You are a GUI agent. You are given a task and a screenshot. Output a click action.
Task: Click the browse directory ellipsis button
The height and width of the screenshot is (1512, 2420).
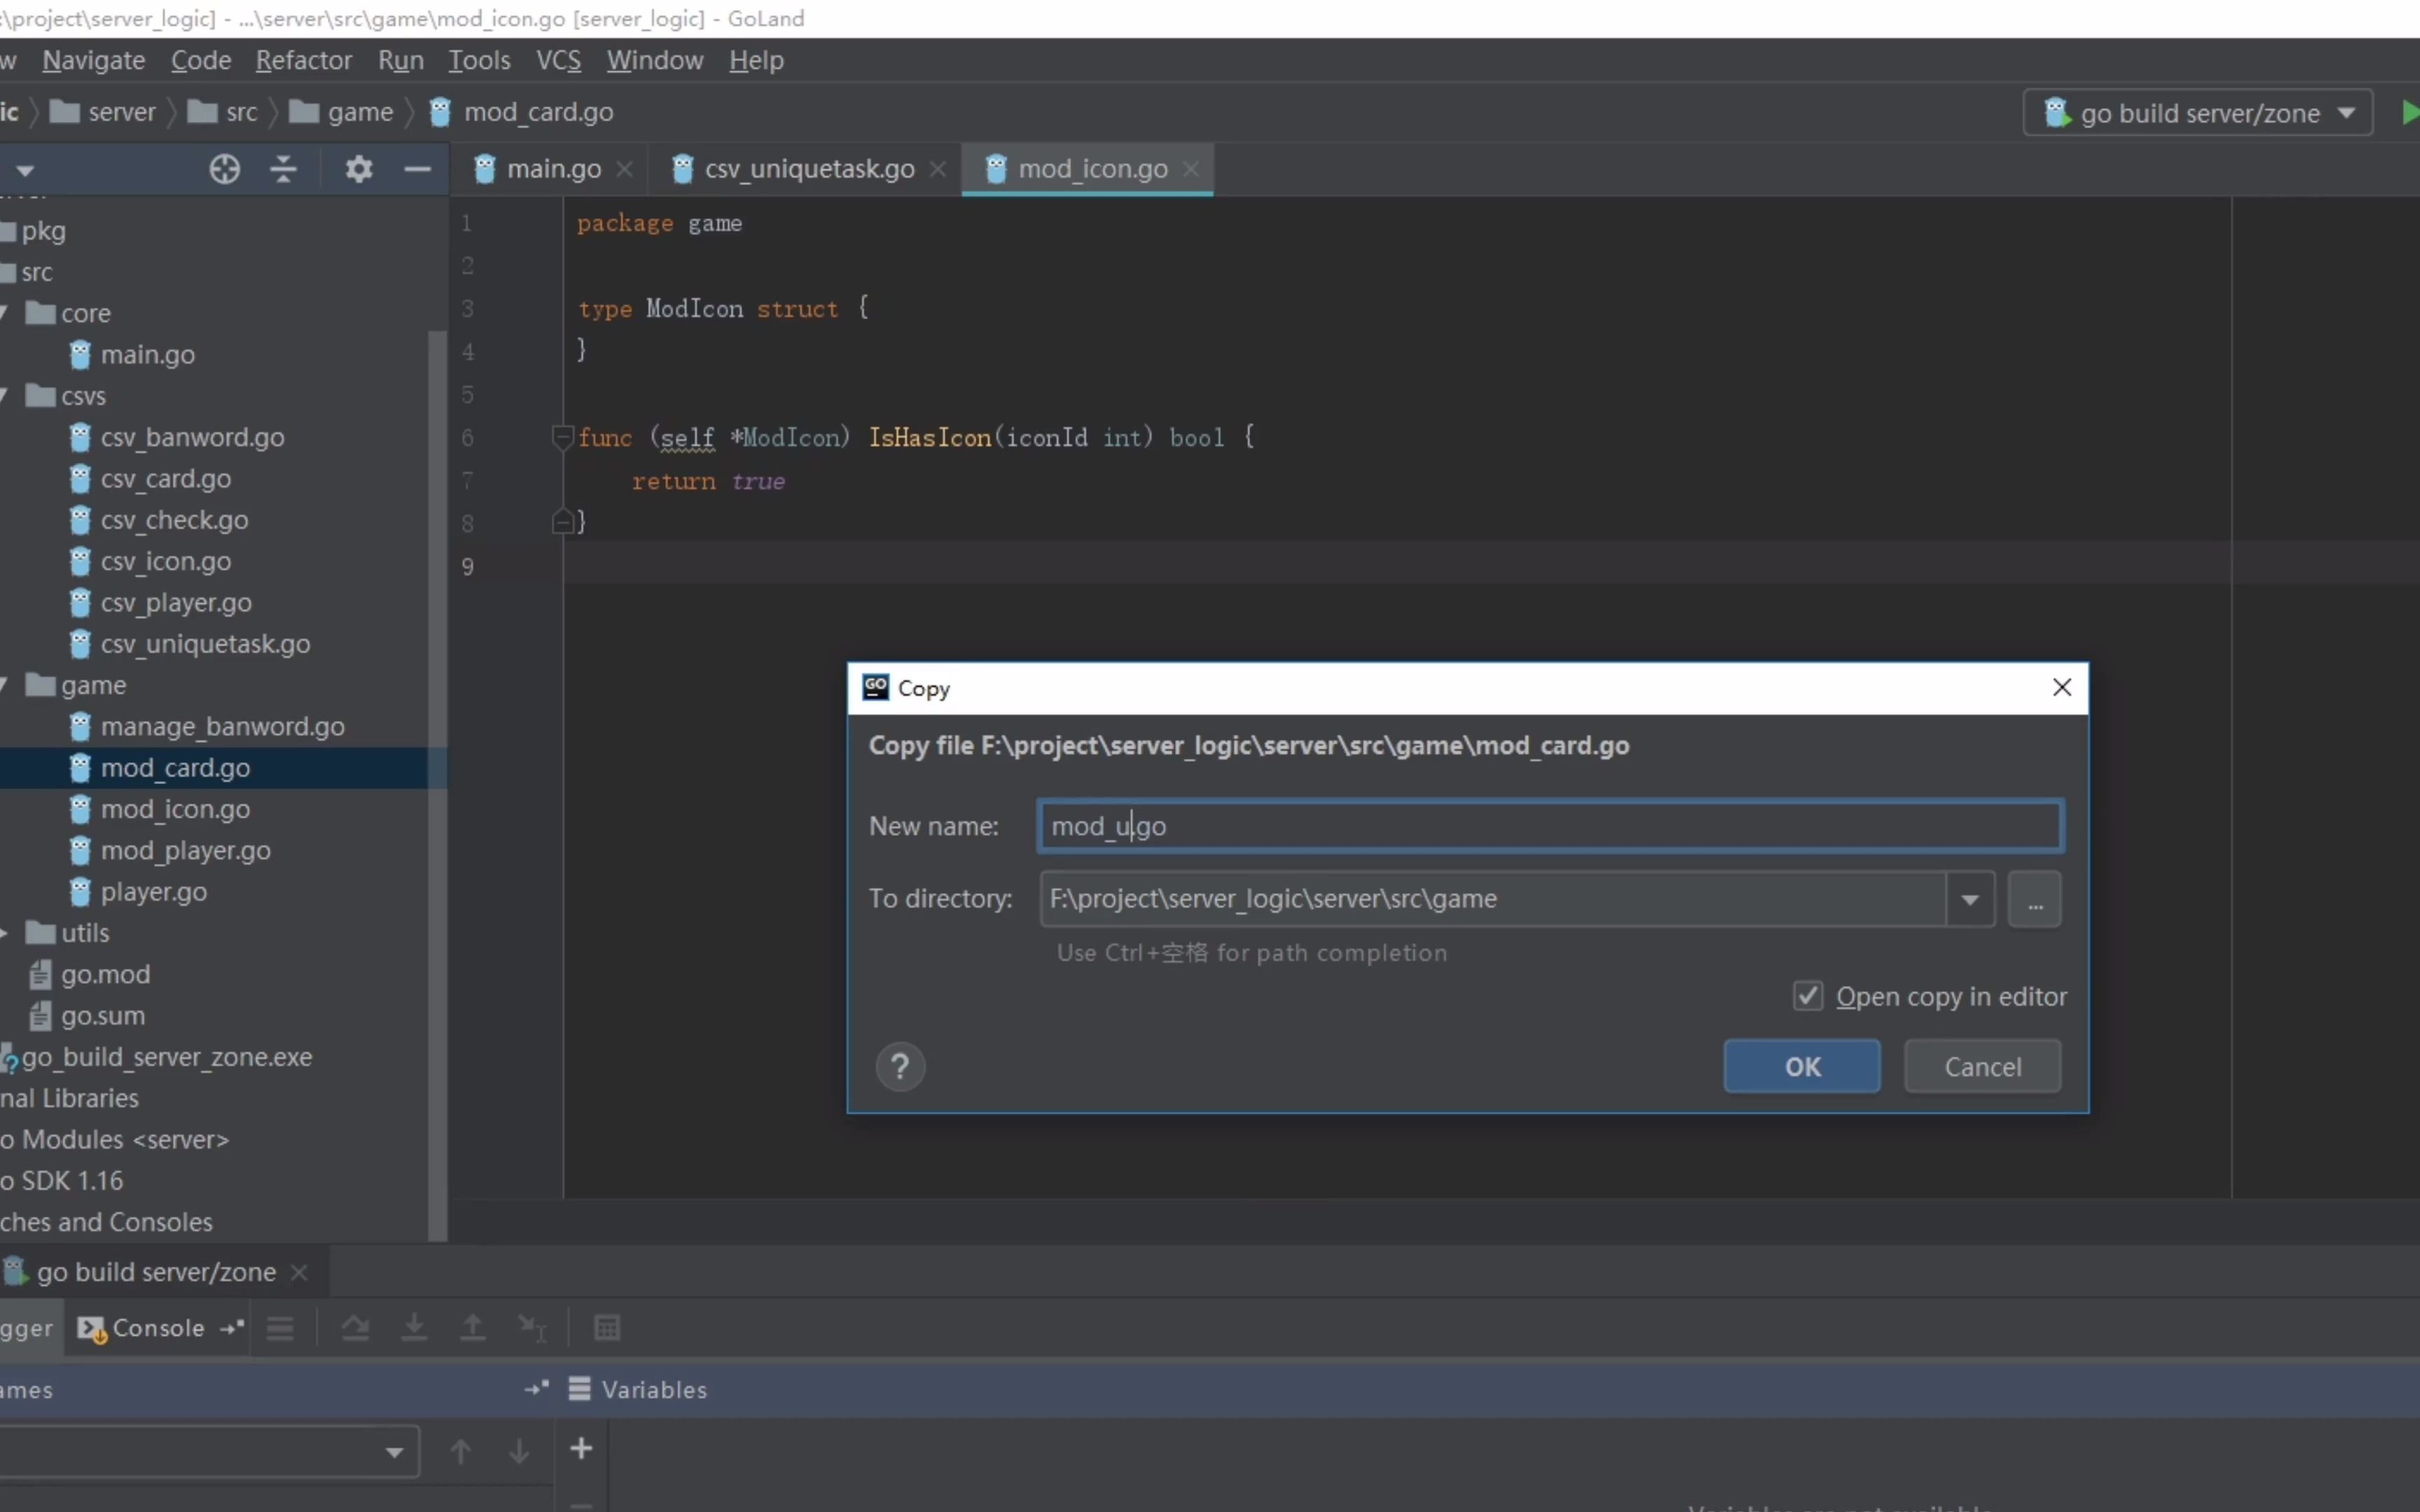(2034, 899)
